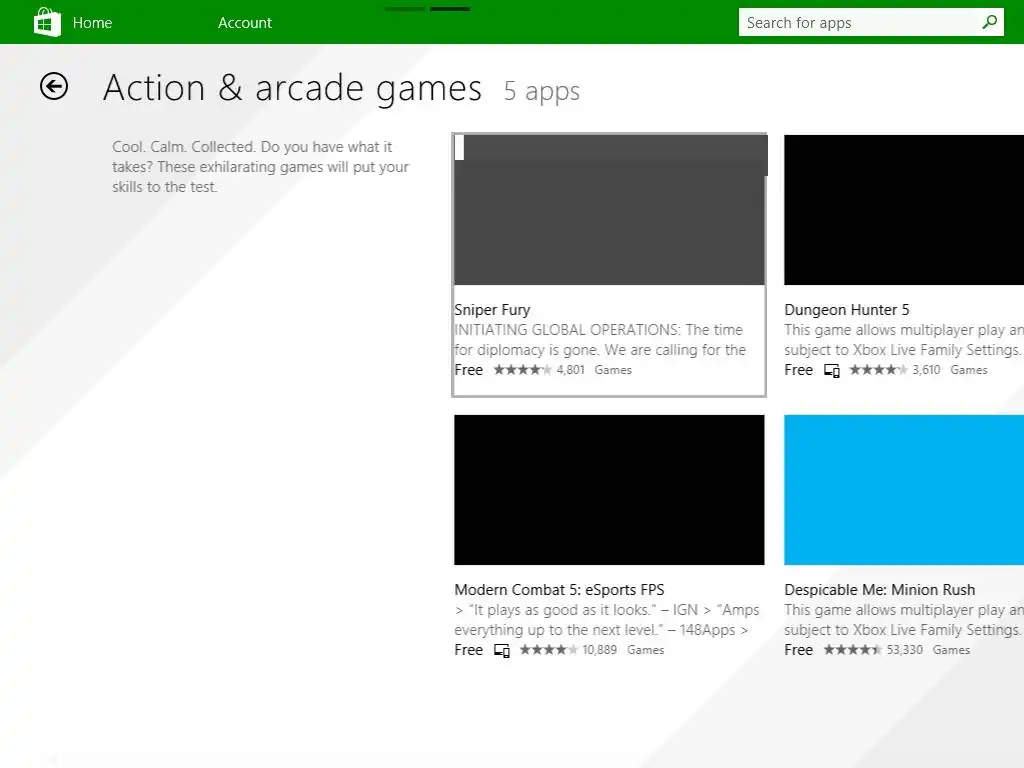Click the Cool. Calm. Collected. category description
This screenshot has height=768, width=1024.
click(260, 167)
